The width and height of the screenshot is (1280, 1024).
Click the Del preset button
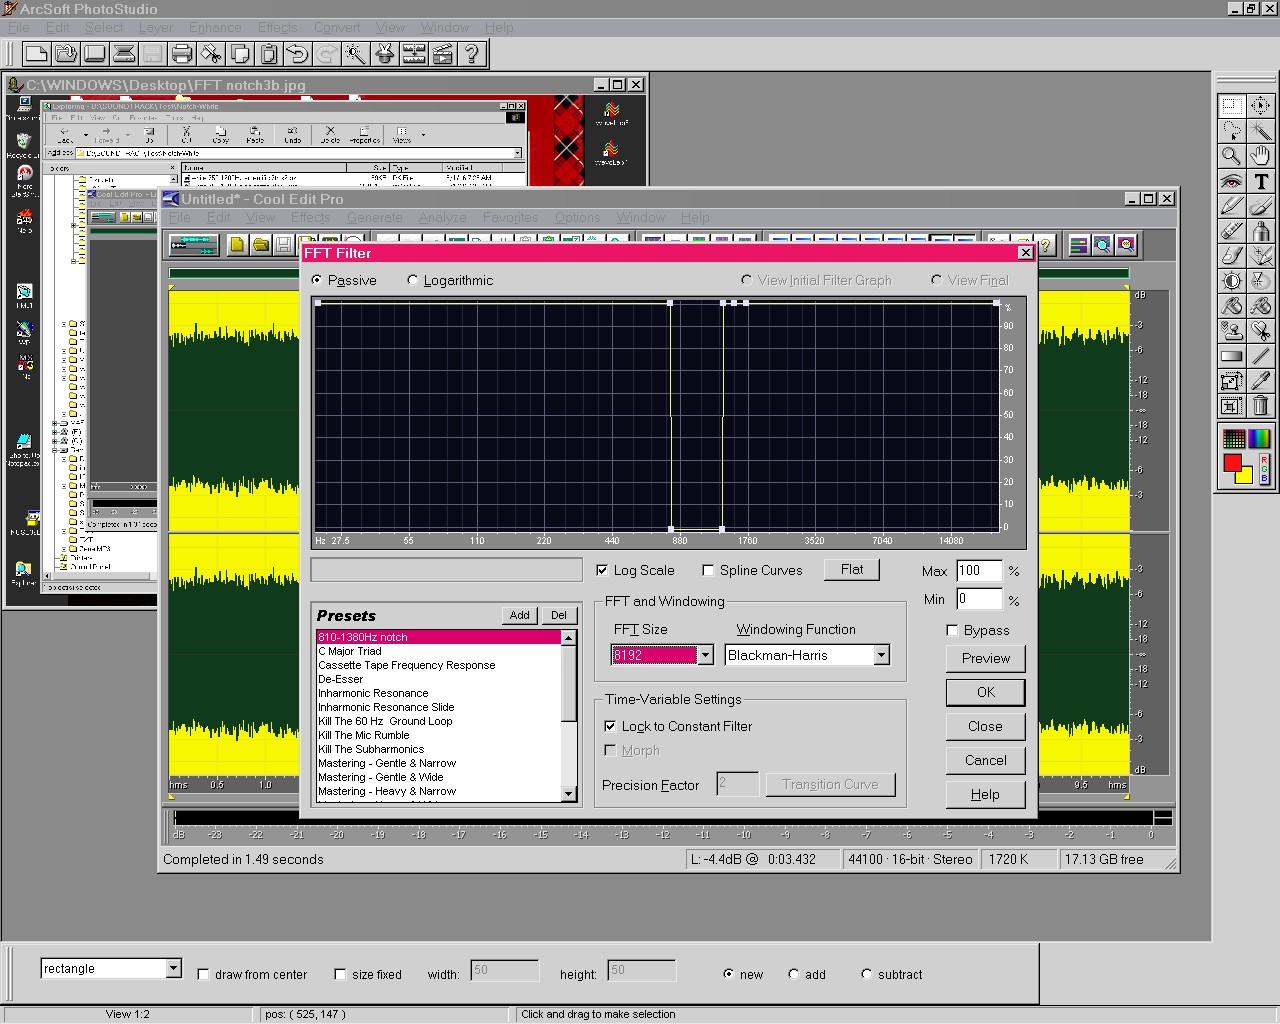[559, 615]
